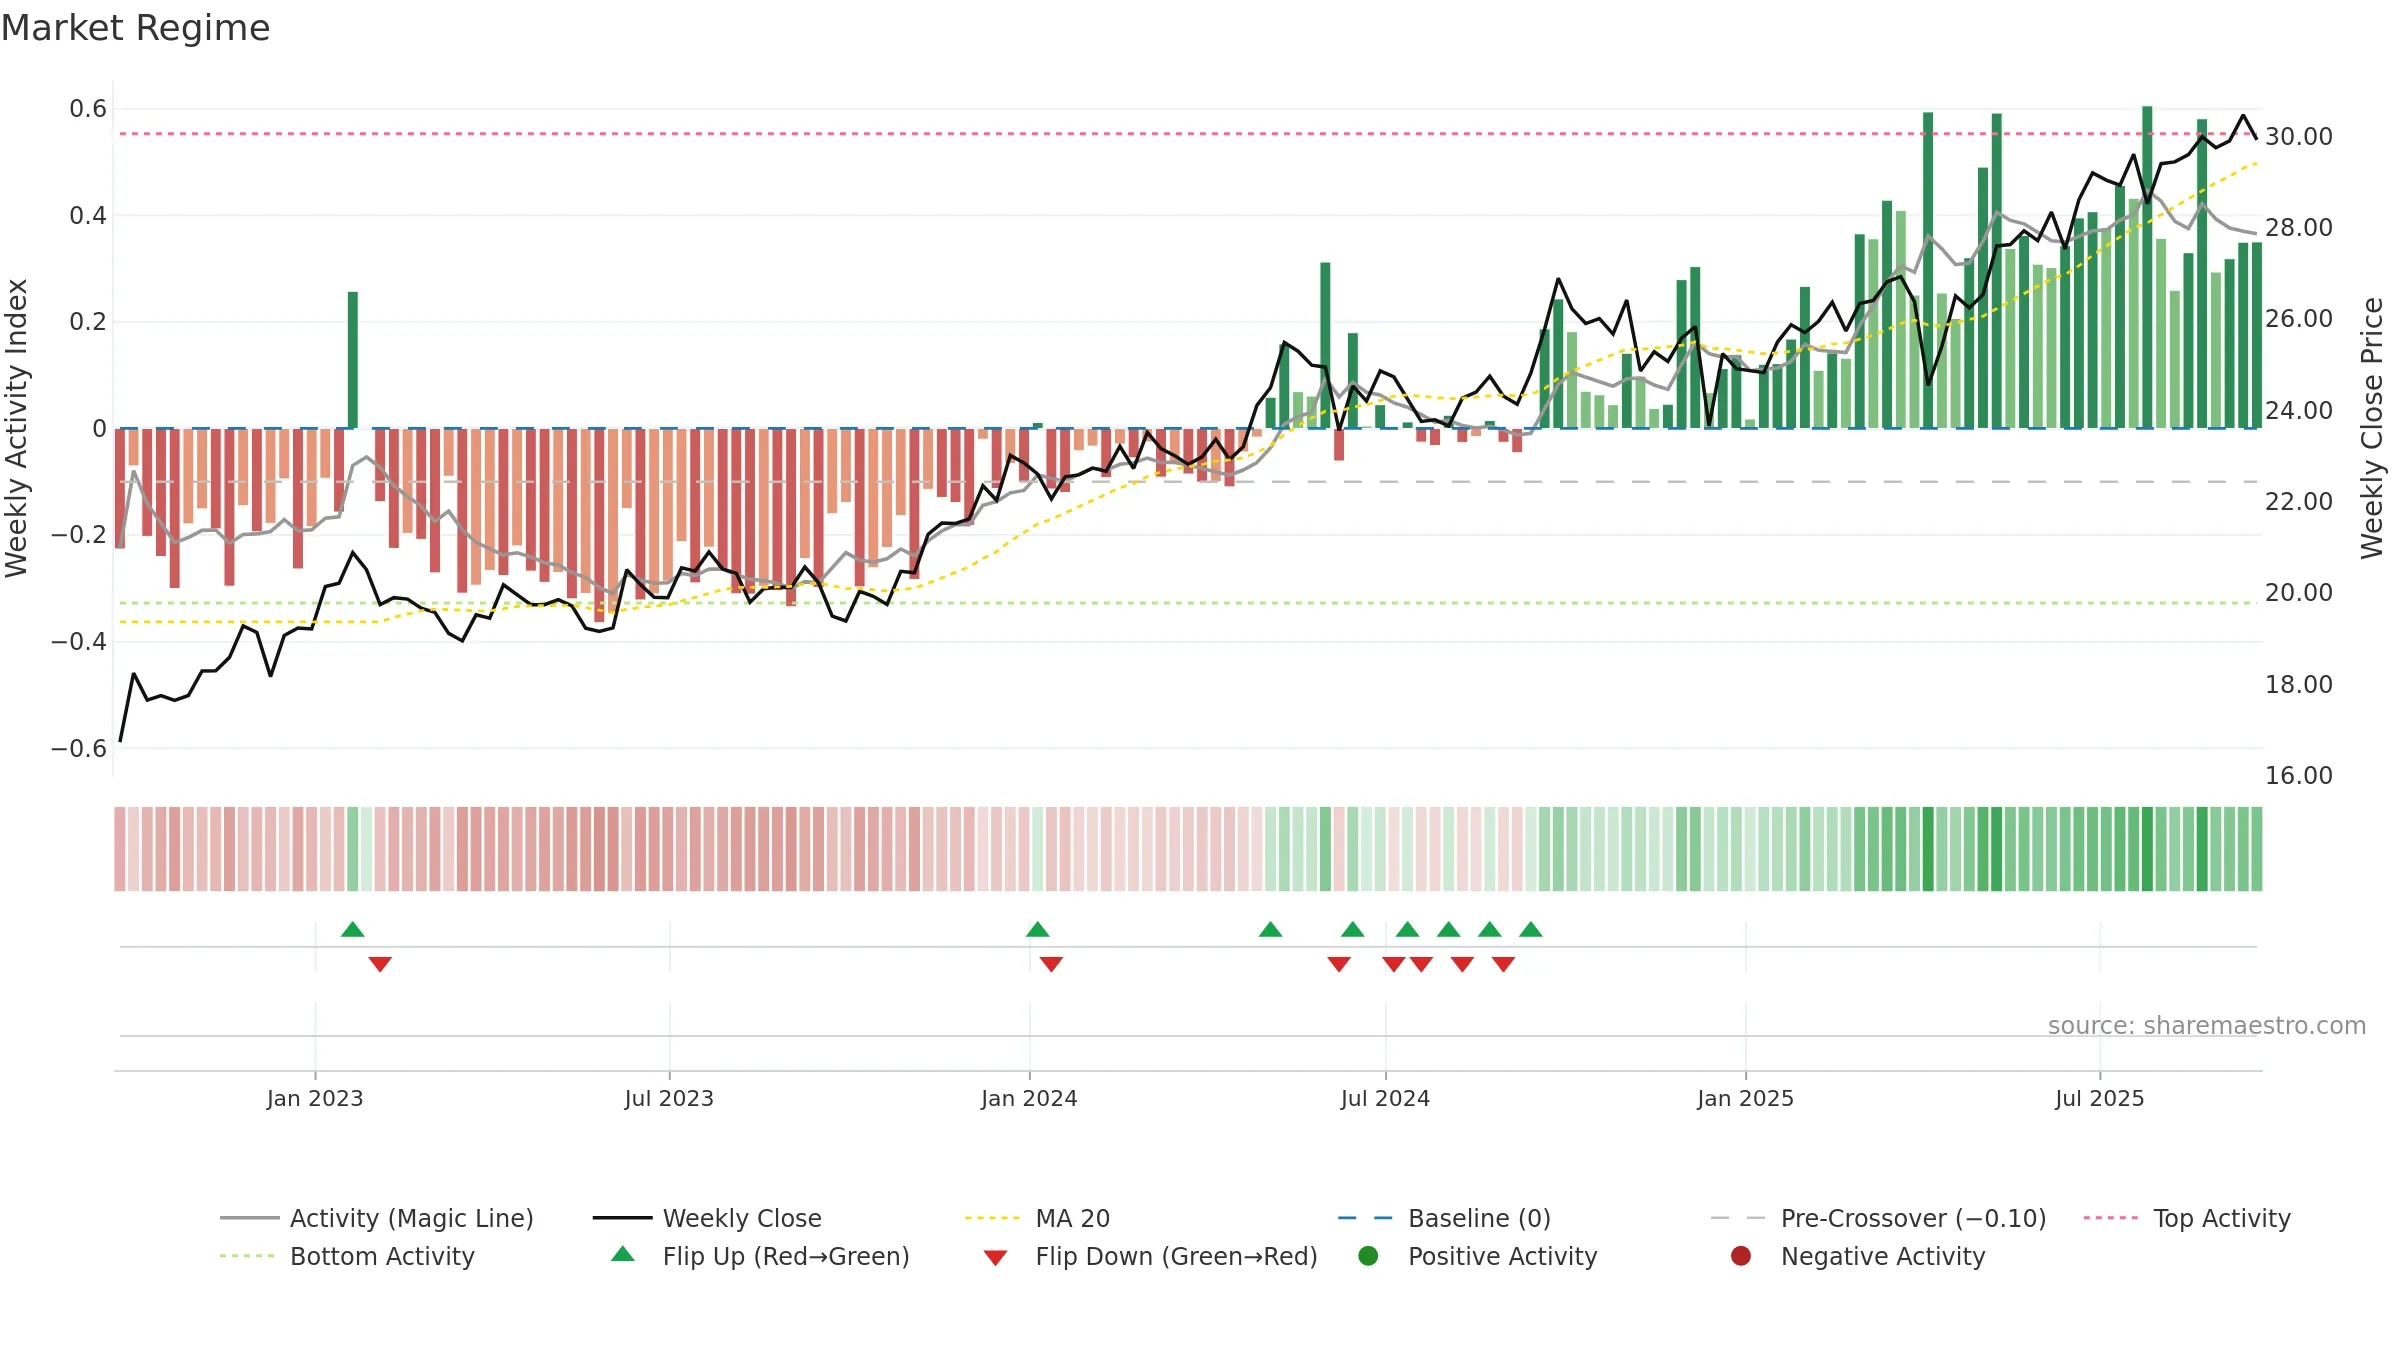The height and width of the screenshot is (1350, 2400).
Task: Click the red Negative Activity circle icon
Action: (x=1741, y=1255)
